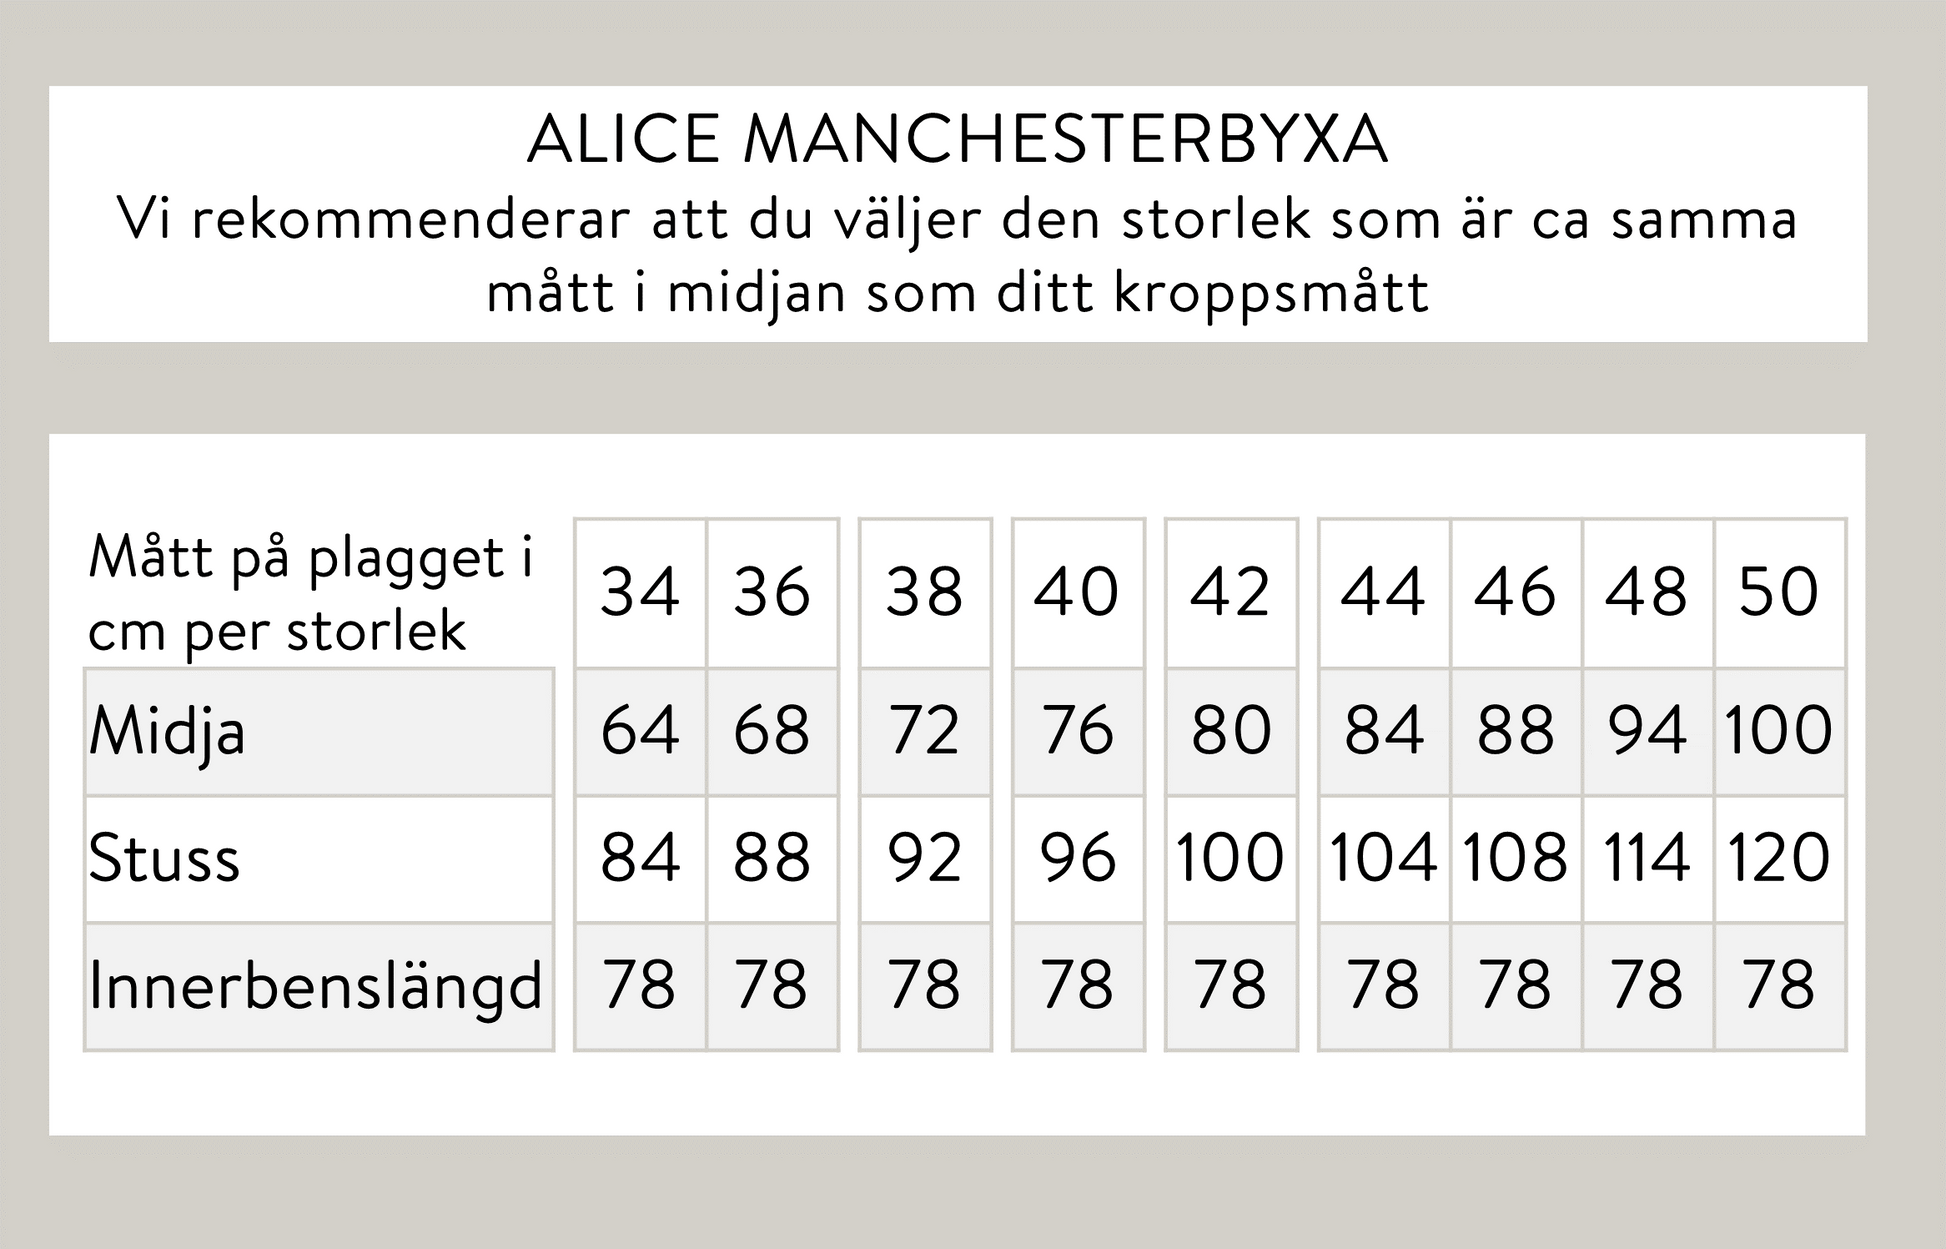
Task: Click Midja value 100 for size 50
Action: point(1778,730)
